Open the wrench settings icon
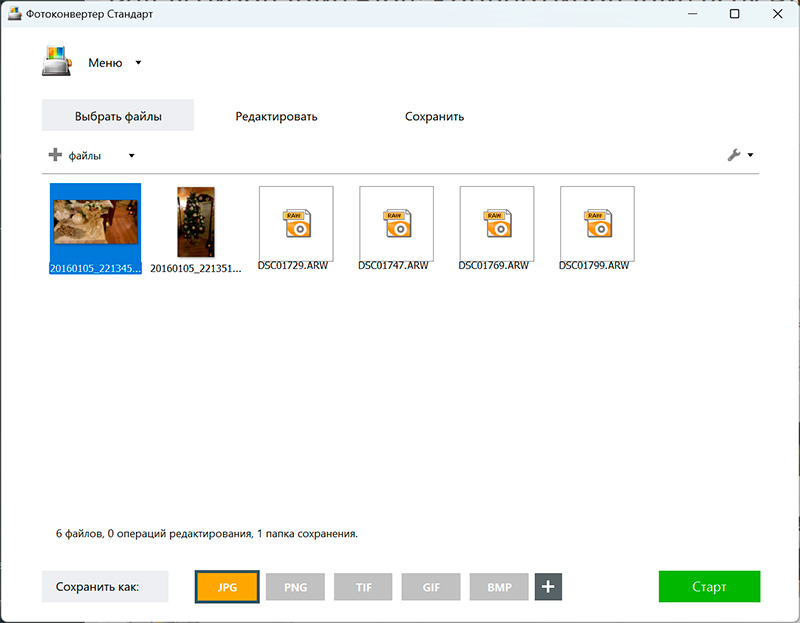The image size is (800, 623). [x=733, y=155]
